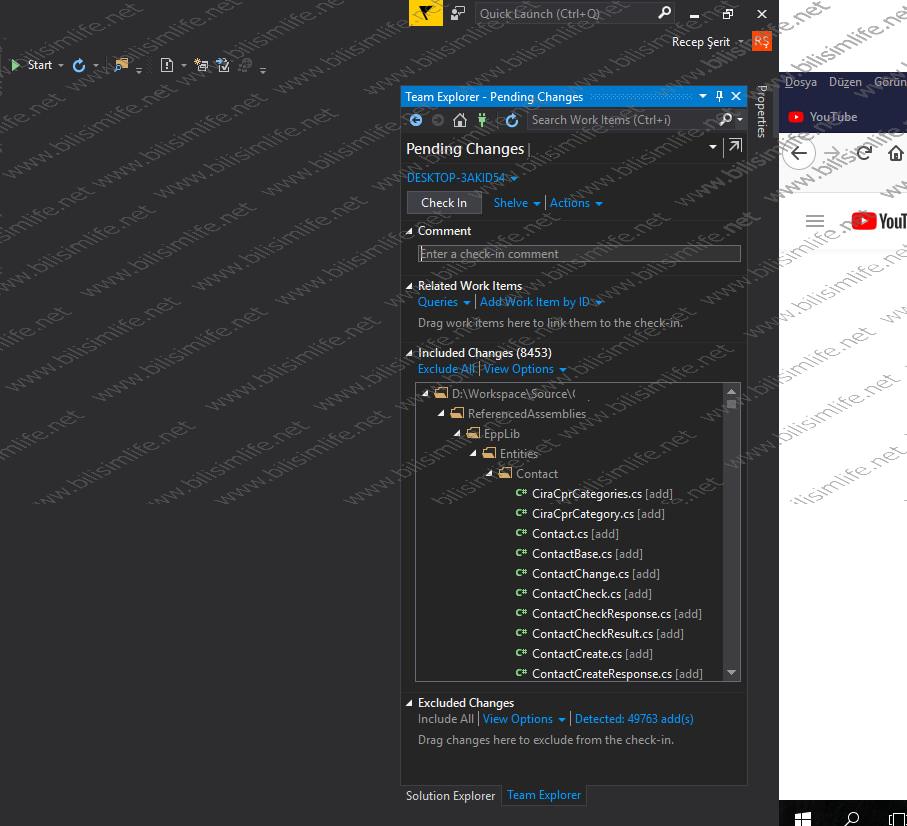Collapse Contact folder node
Image resolution: width=907 pixels, height=826 pixels.
pyautogui.click(x=489, y=473)
